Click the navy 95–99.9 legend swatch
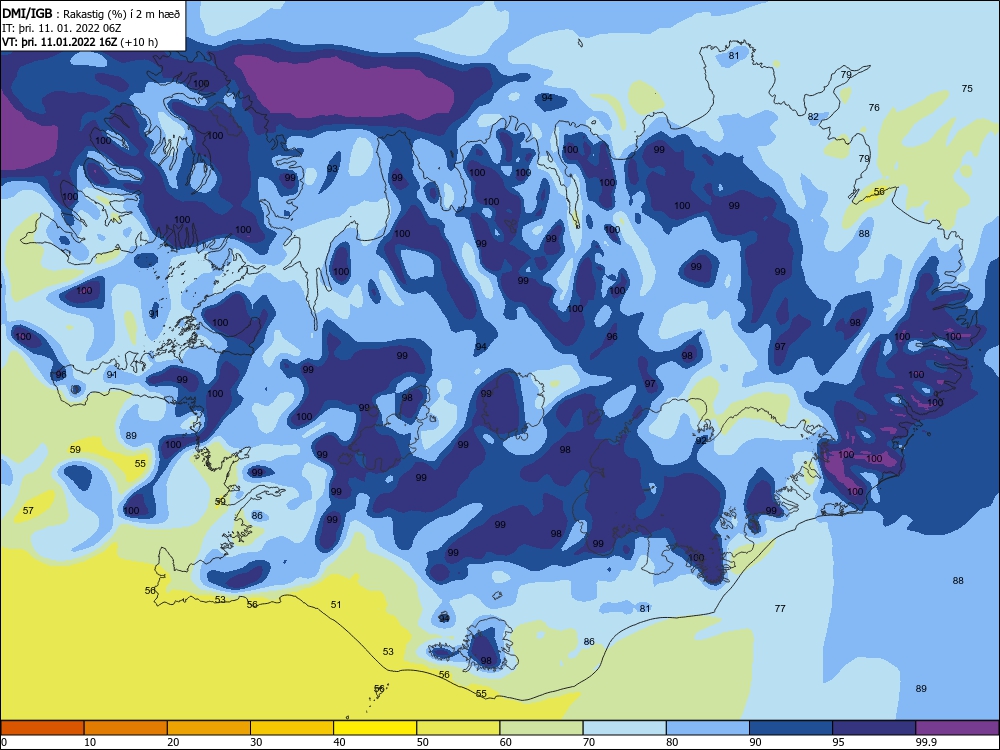Screen dimensions: 1000x750 874,728
